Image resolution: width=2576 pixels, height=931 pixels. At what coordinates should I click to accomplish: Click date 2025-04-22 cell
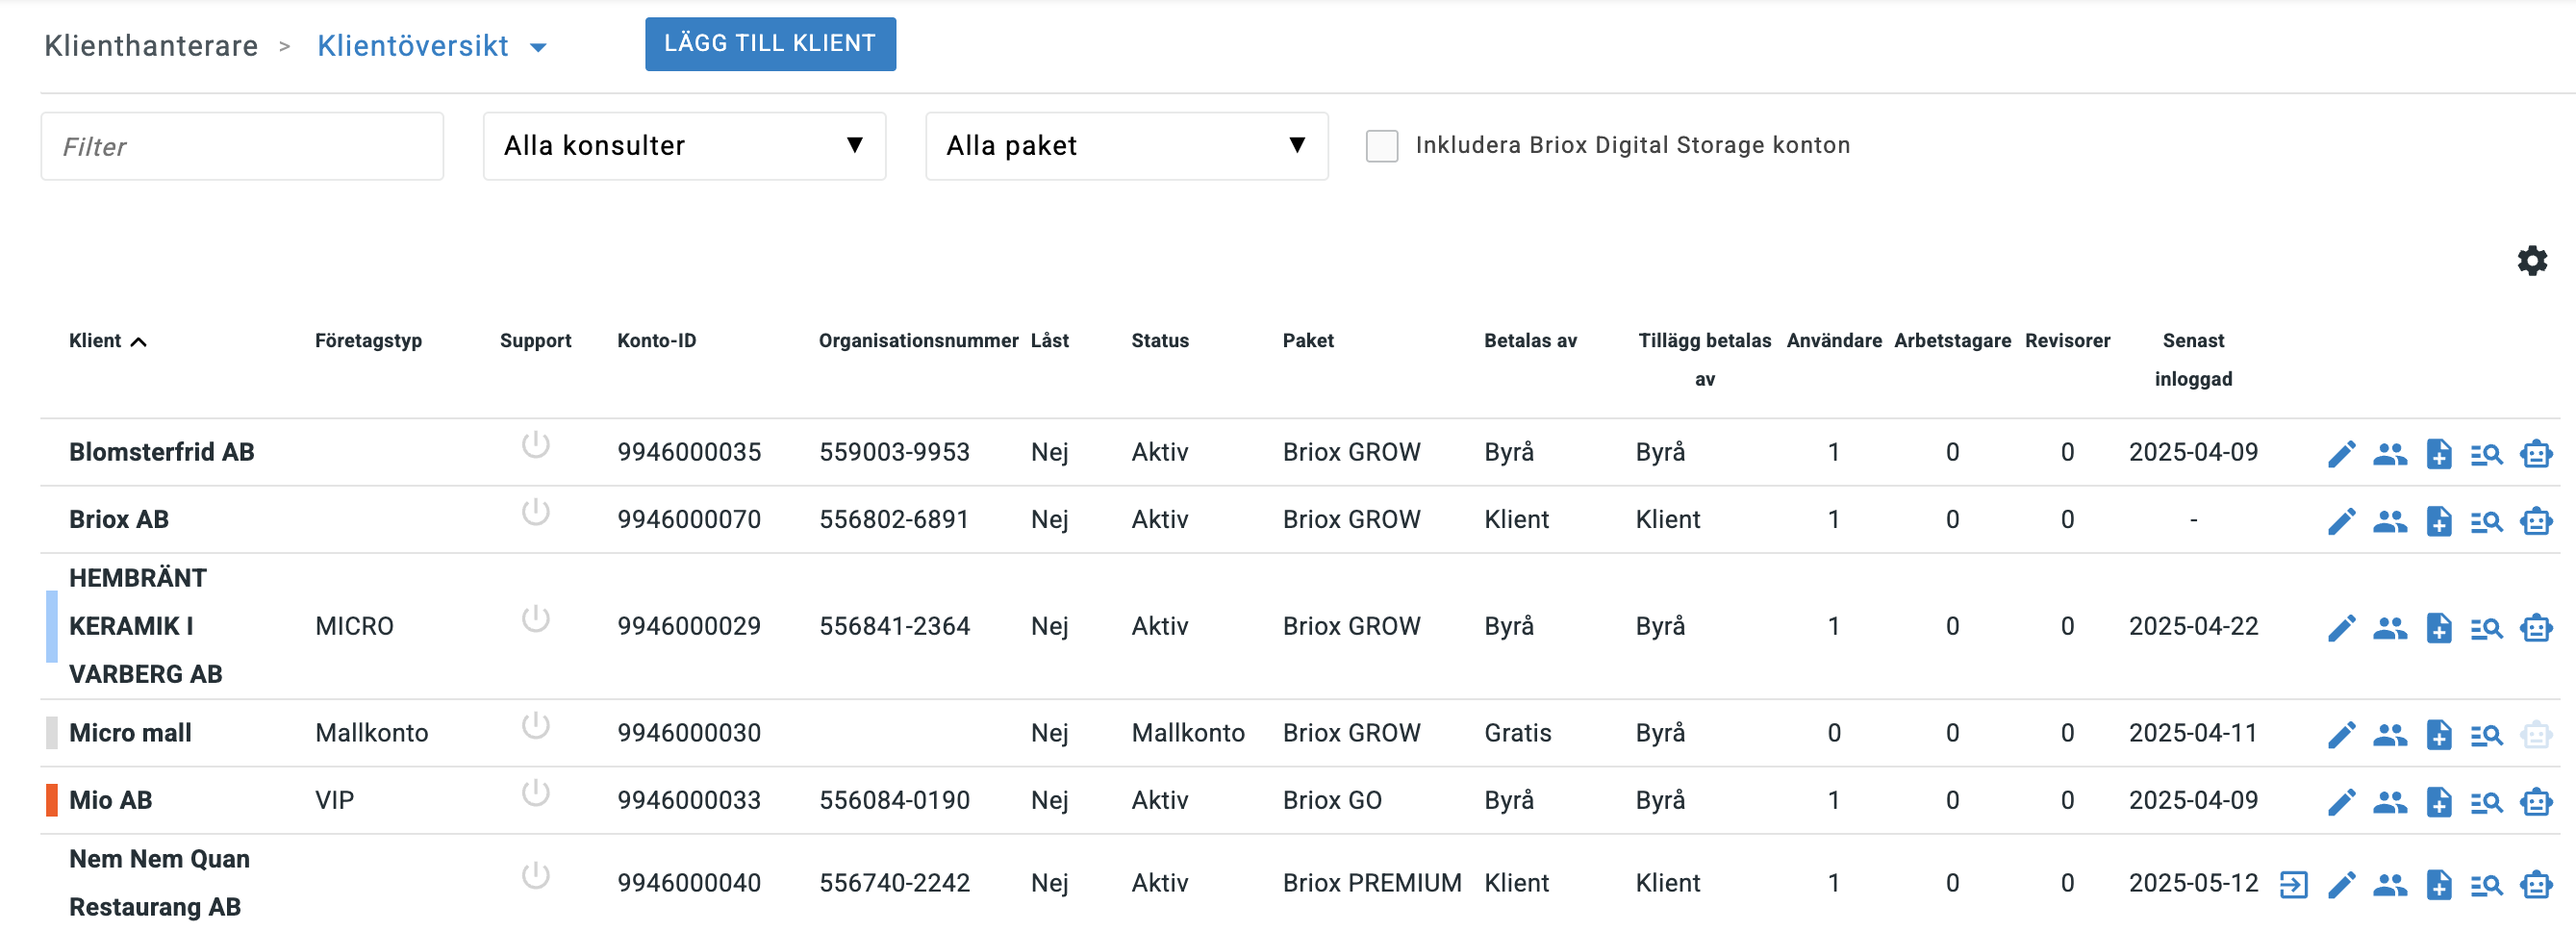2193,627
